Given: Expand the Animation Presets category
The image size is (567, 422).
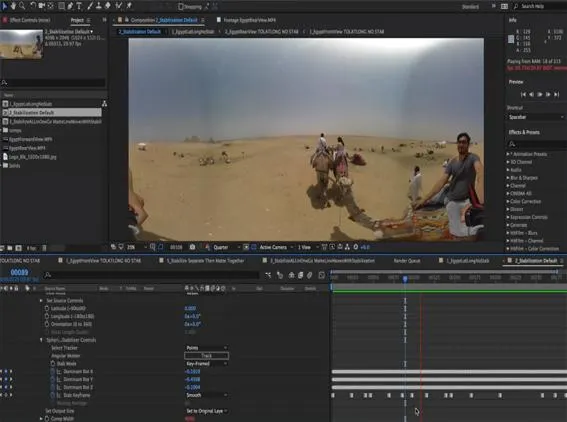Looking at the screenshot, I should [x=508, y=154].
